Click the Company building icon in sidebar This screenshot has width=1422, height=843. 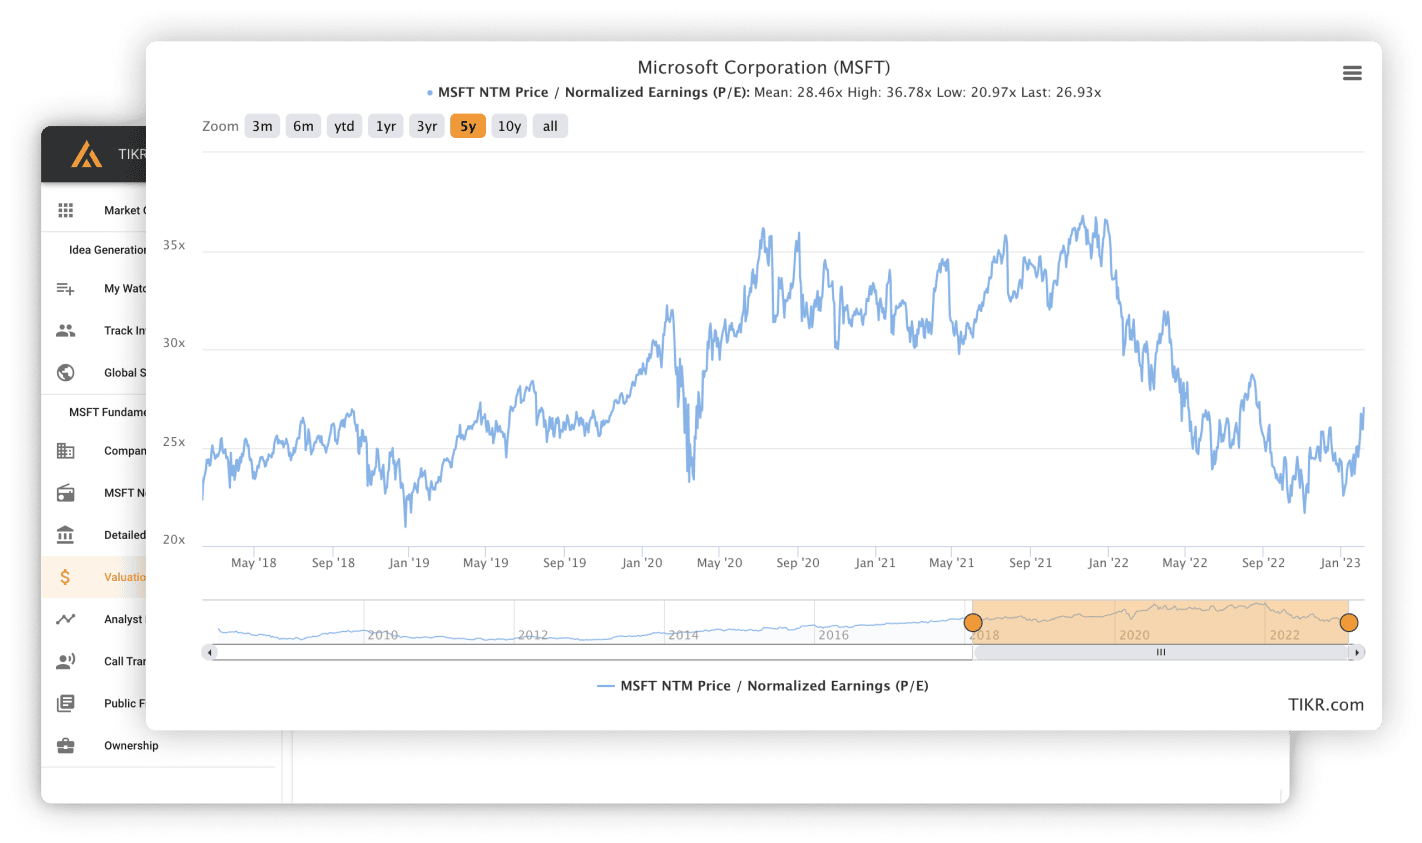(x=66, y=451)
